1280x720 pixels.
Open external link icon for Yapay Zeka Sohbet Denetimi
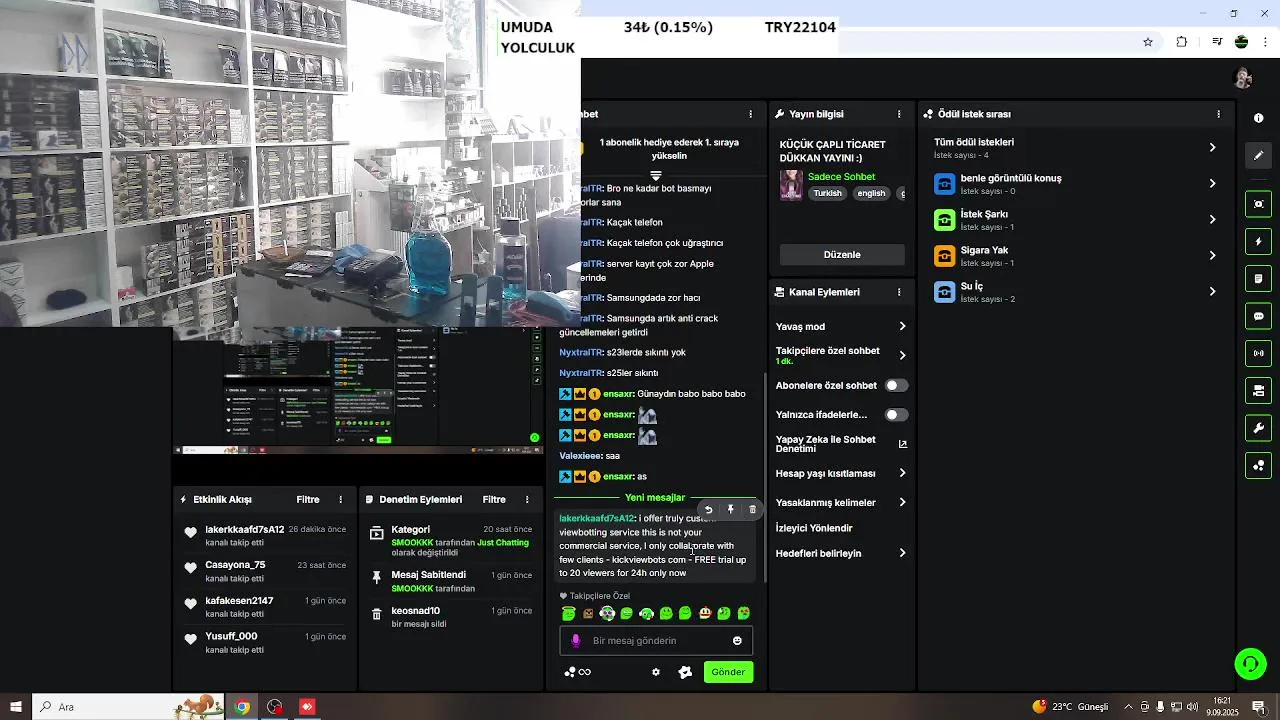tap(903, 444)
